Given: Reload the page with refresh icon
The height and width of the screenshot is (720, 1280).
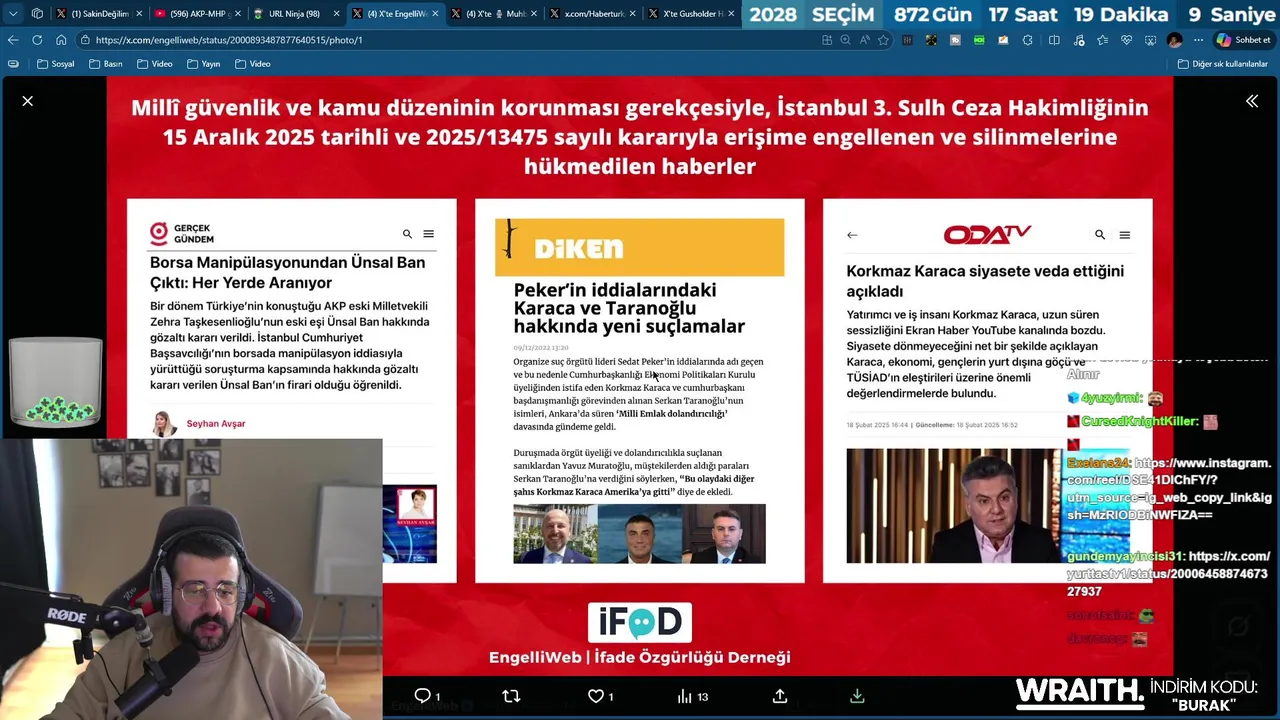Looking at the screenshot, I should click(37, 40).
